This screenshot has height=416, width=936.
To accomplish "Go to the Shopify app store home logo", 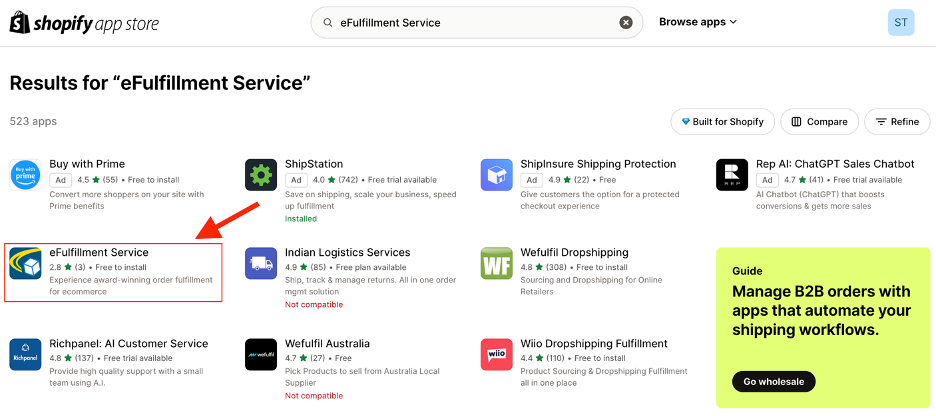I will tap(84, 23).
